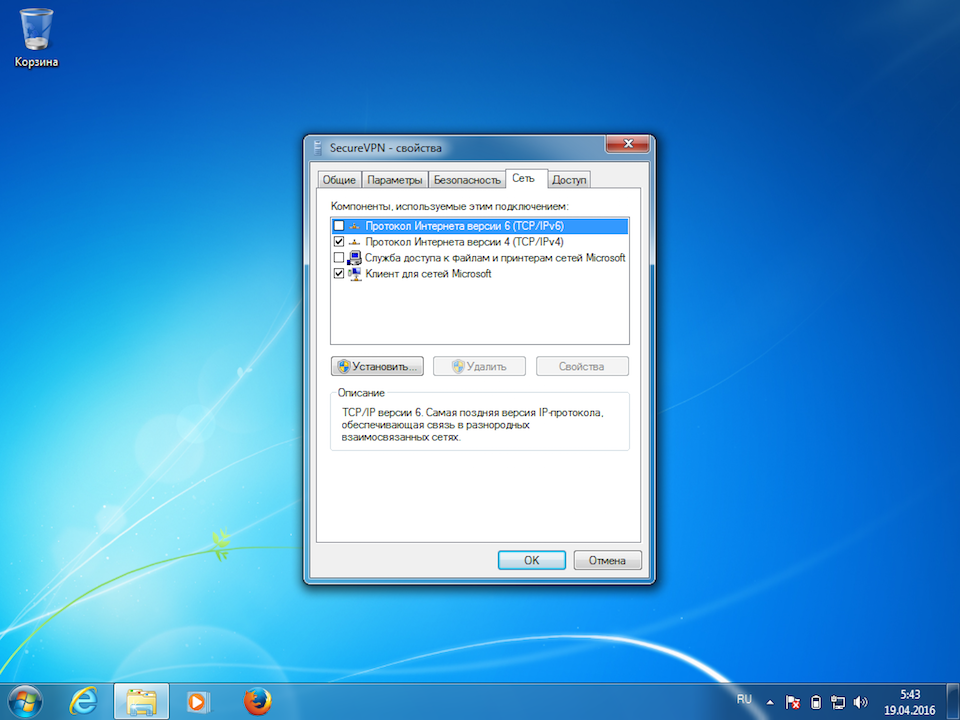
Task: Switch to the Доступ tab
Action: (569, 180)
